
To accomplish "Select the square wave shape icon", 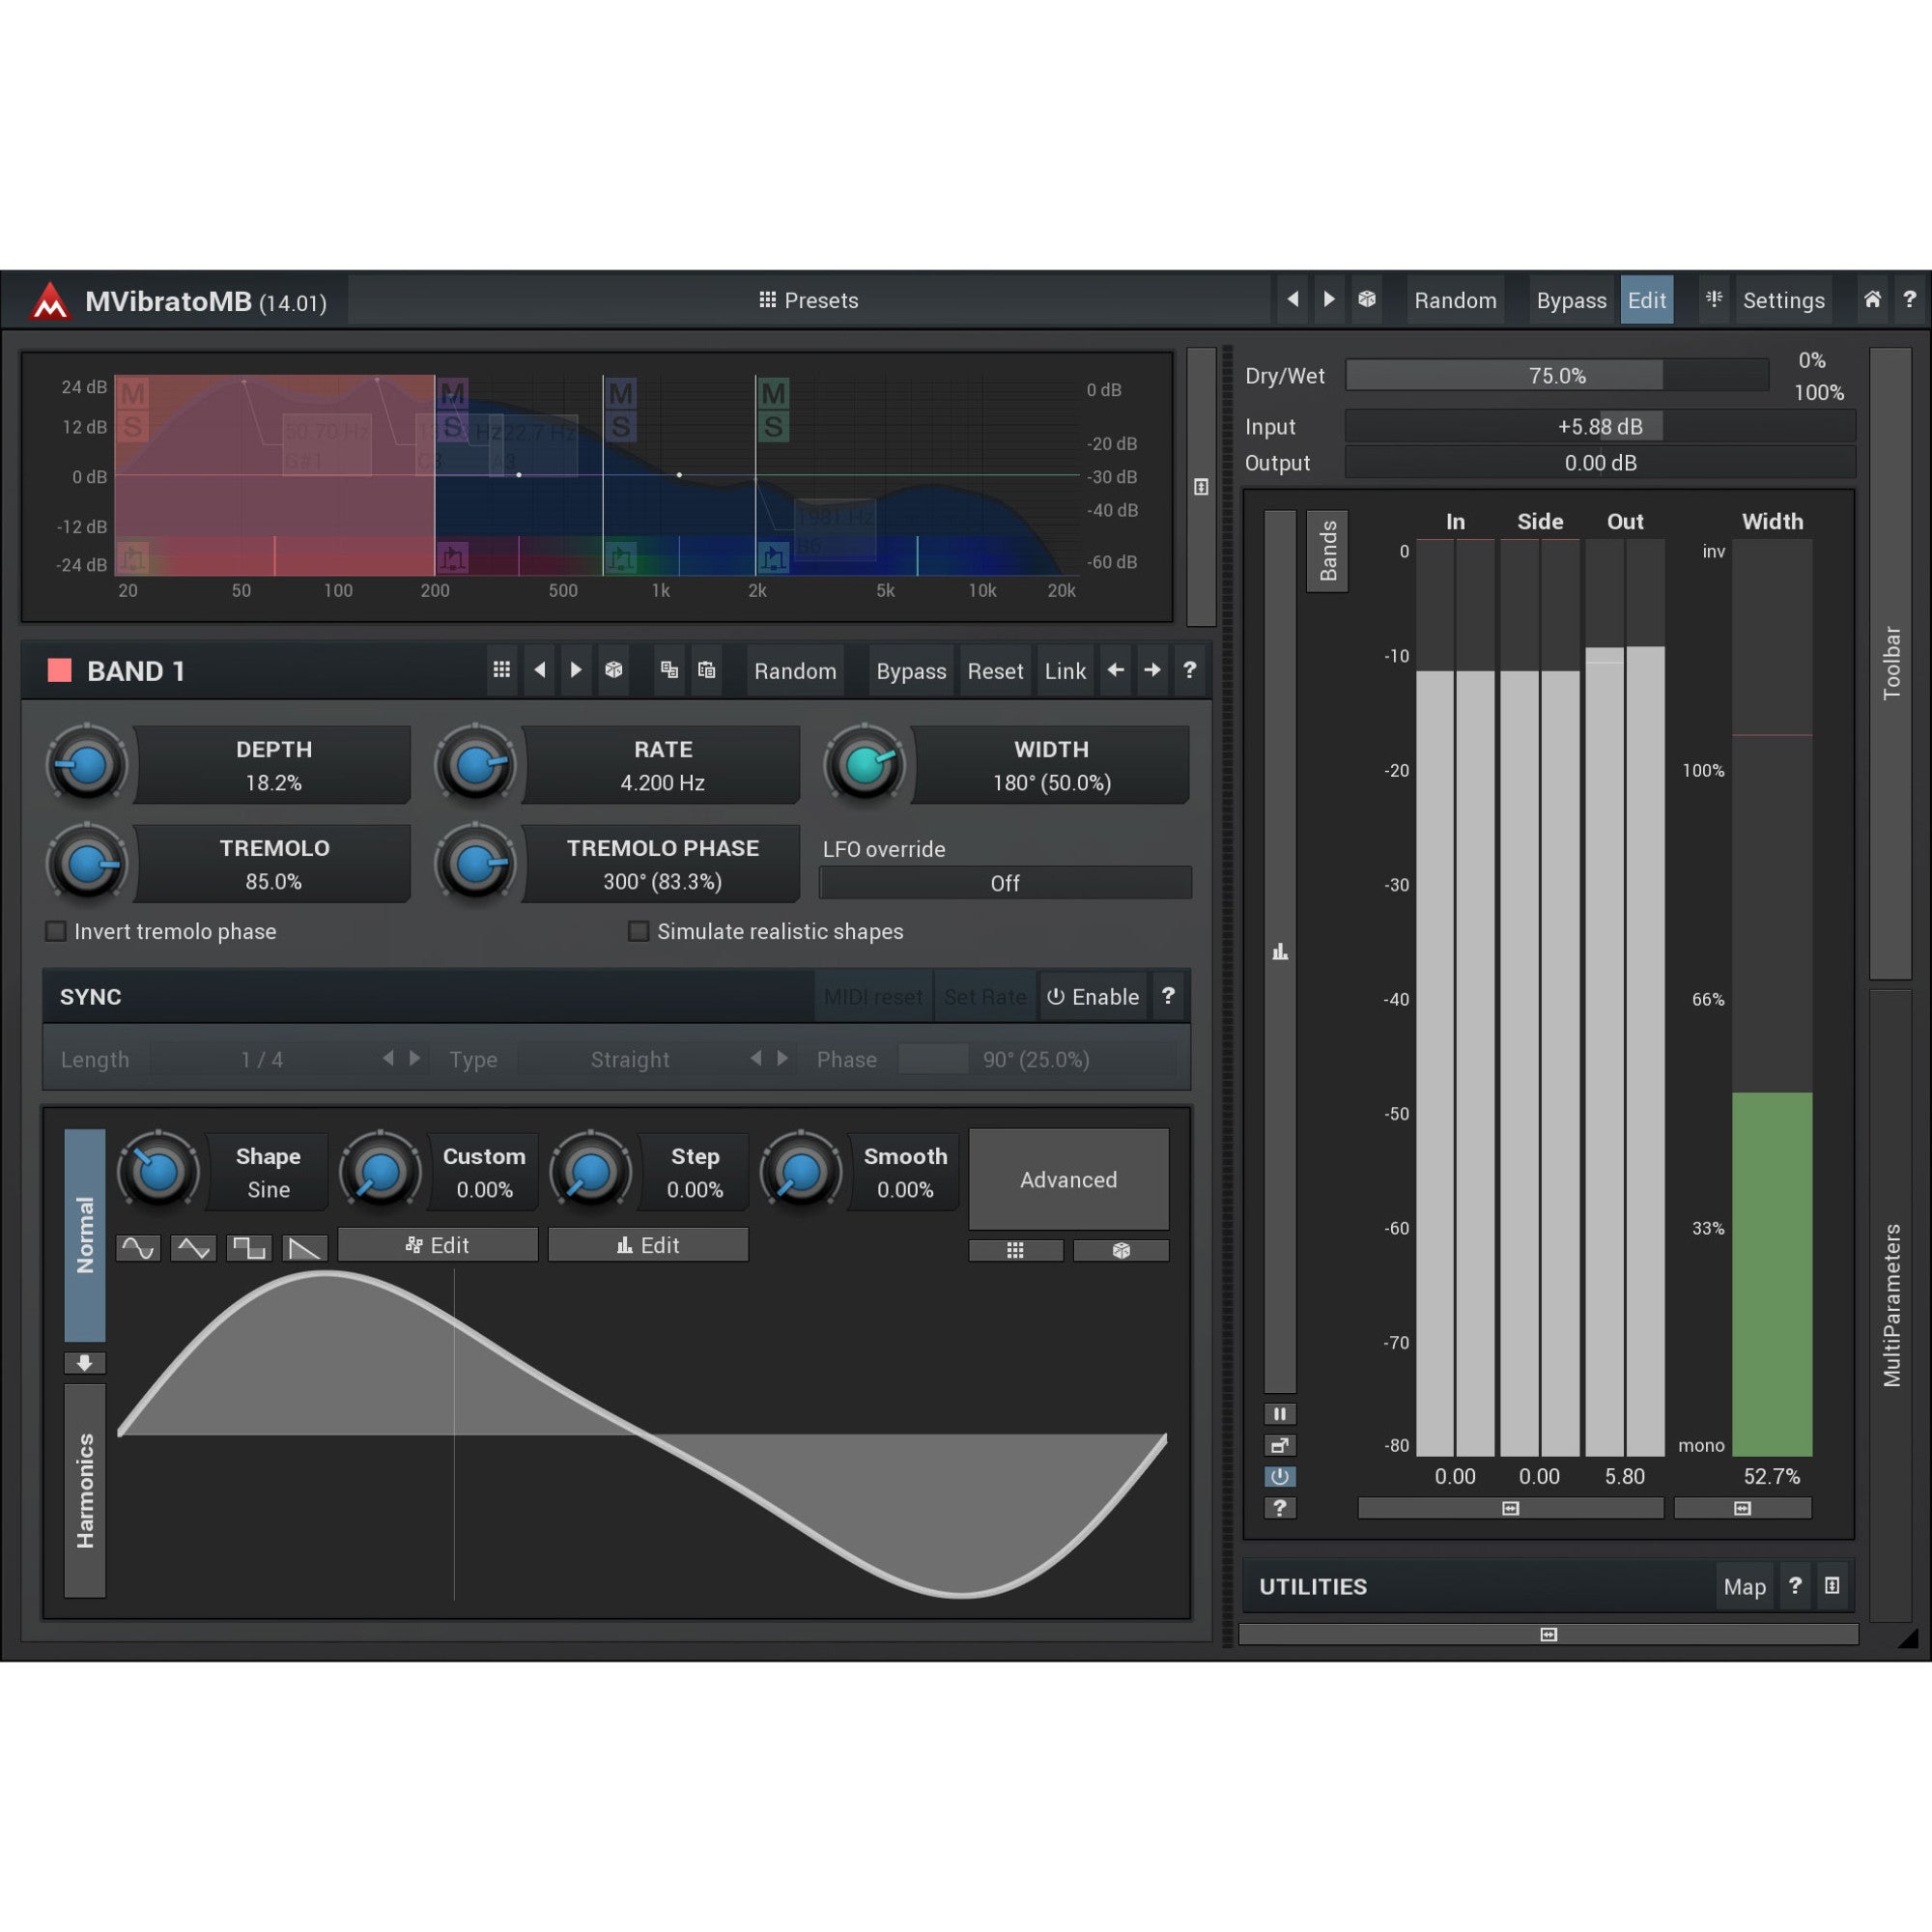I will 249,1248.
